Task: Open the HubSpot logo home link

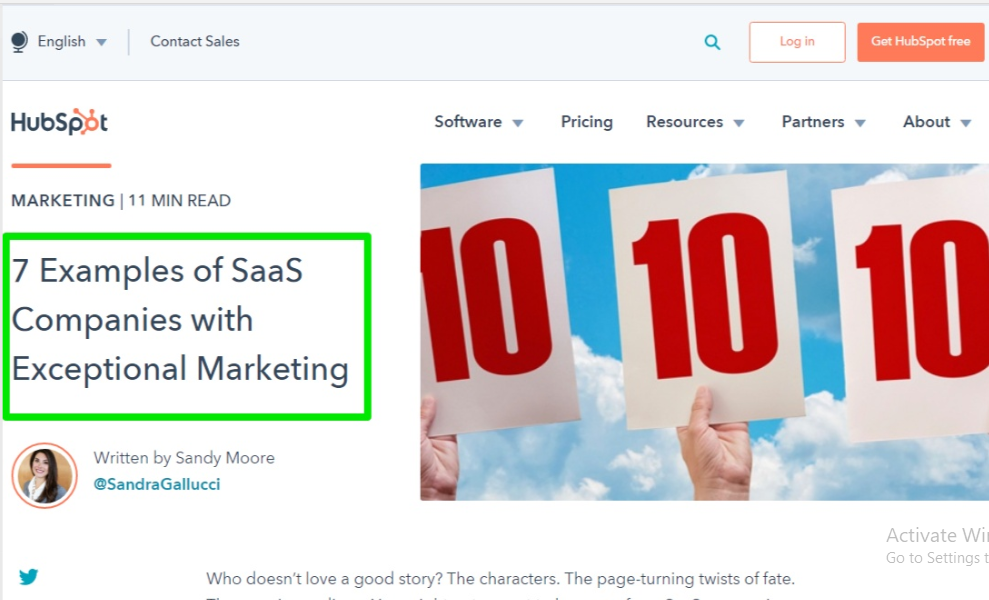Action: coord(59,121)
